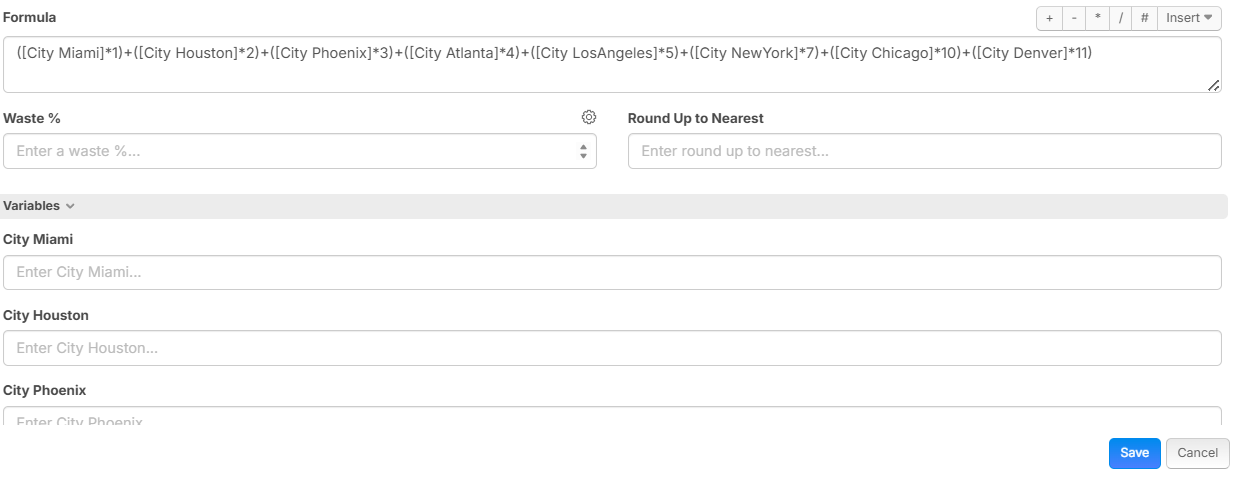Increase Waste % with the up arrow
Screen dimensions: 1235x477
coord(584,146)
